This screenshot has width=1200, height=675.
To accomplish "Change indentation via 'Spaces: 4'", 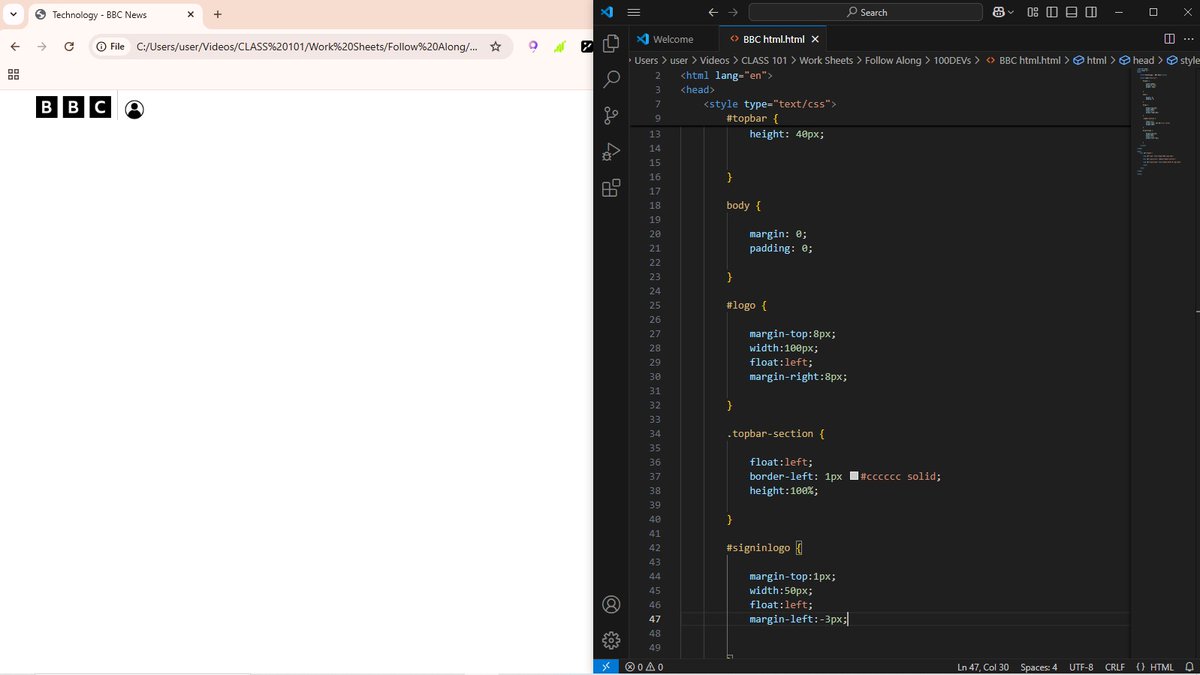I will [x=1039, y=667].
